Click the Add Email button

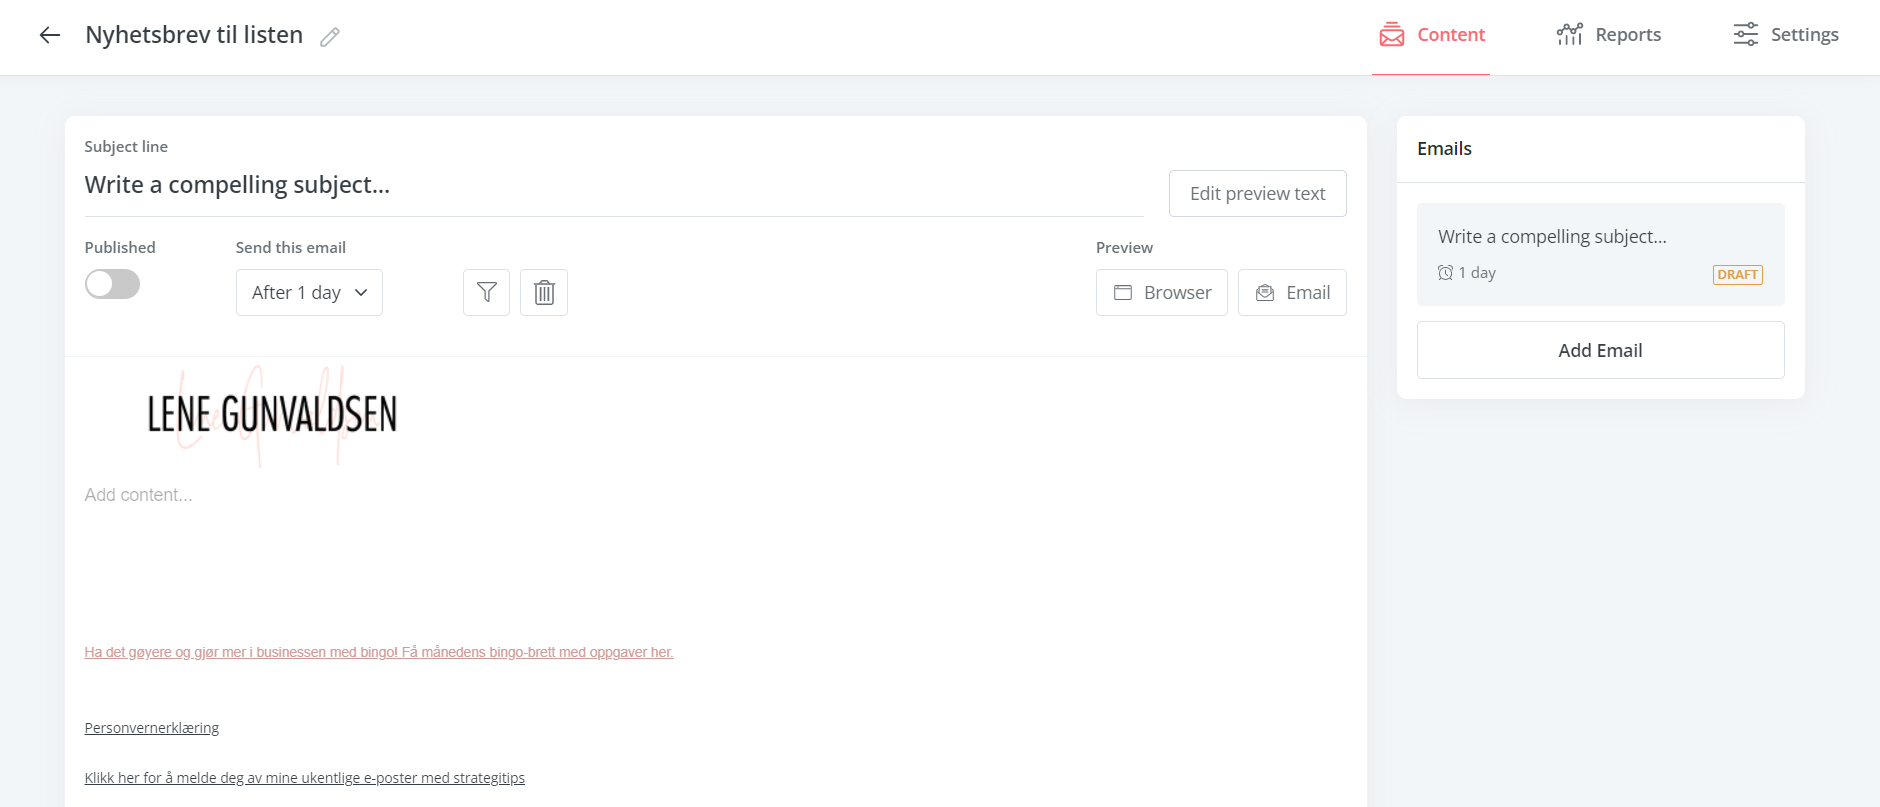[1600, 350]
